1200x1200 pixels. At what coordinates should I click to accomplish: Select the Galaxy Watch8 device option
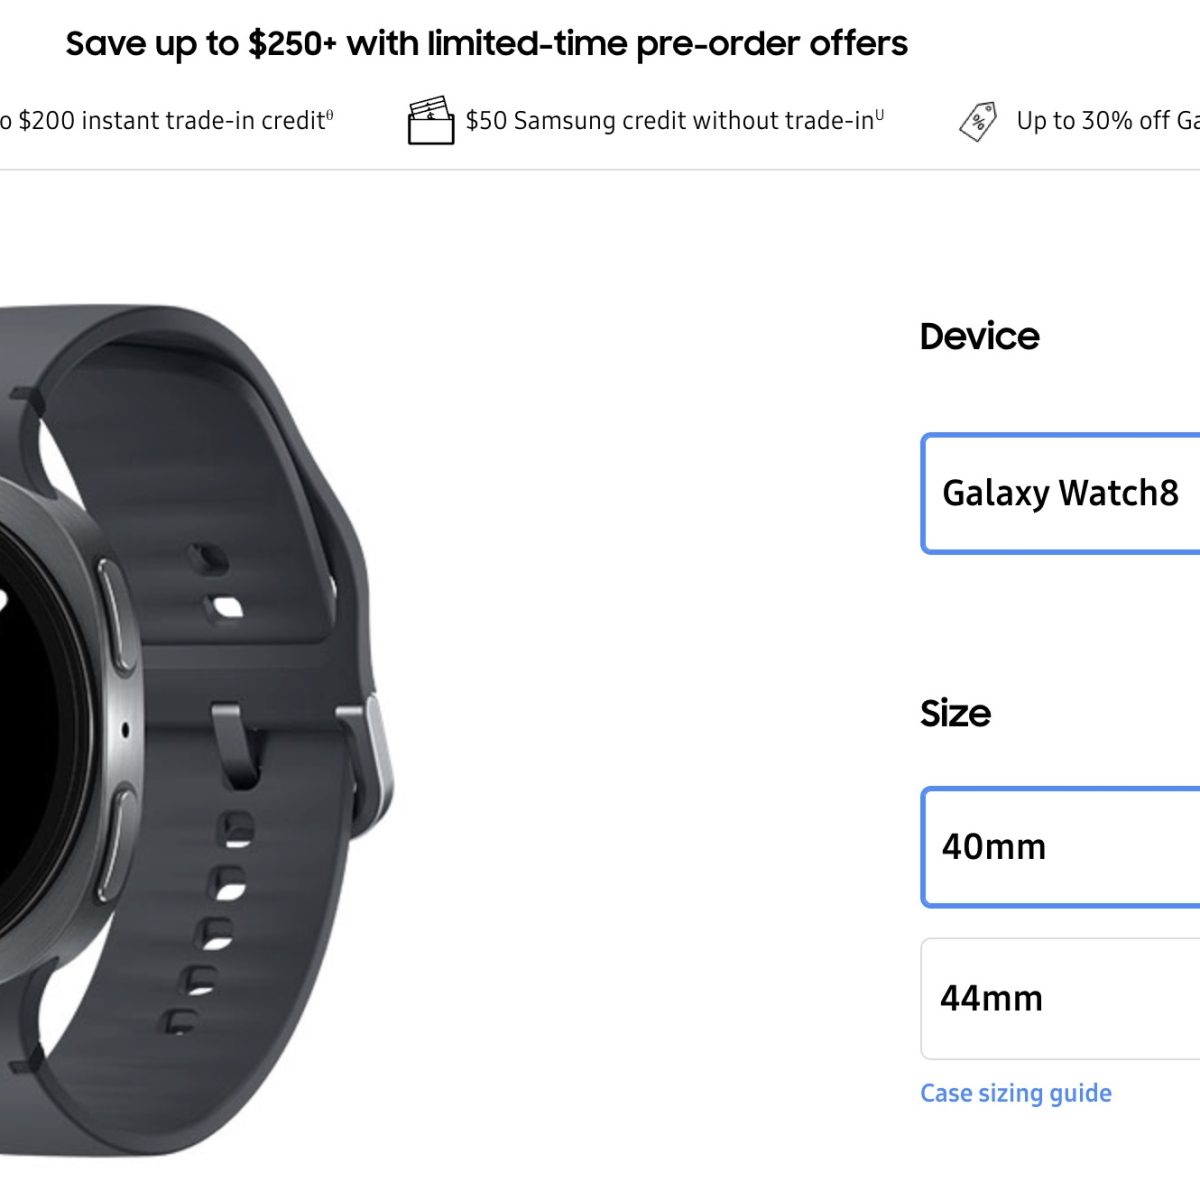[1060, 493]
